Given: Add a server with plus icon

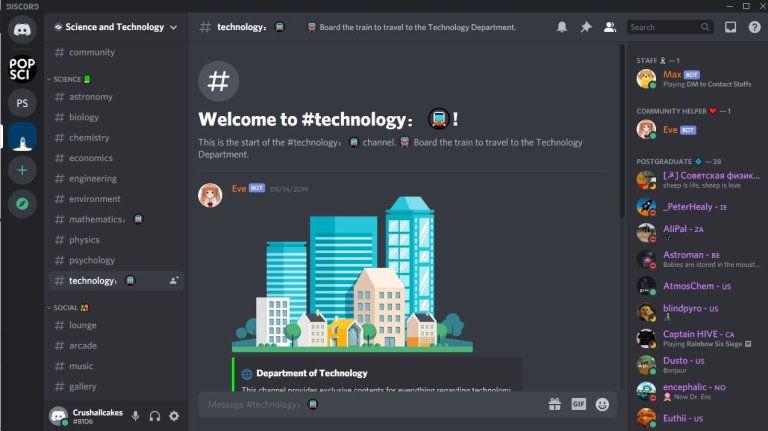Looking at the screenshot, I should (22, 170).
